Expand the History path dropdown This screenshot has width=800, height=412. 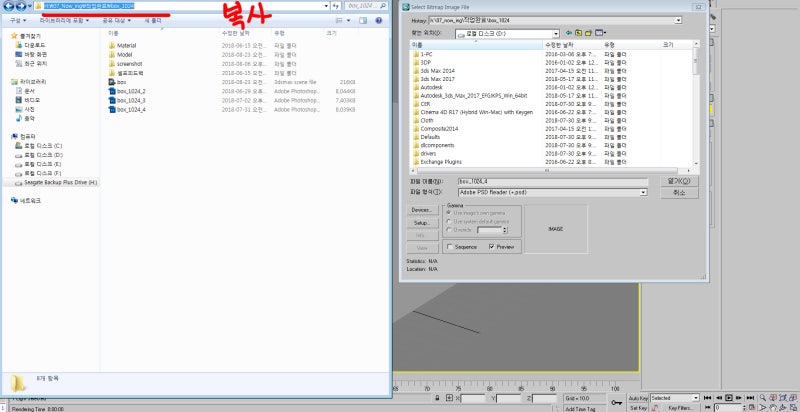click(678, 20)
